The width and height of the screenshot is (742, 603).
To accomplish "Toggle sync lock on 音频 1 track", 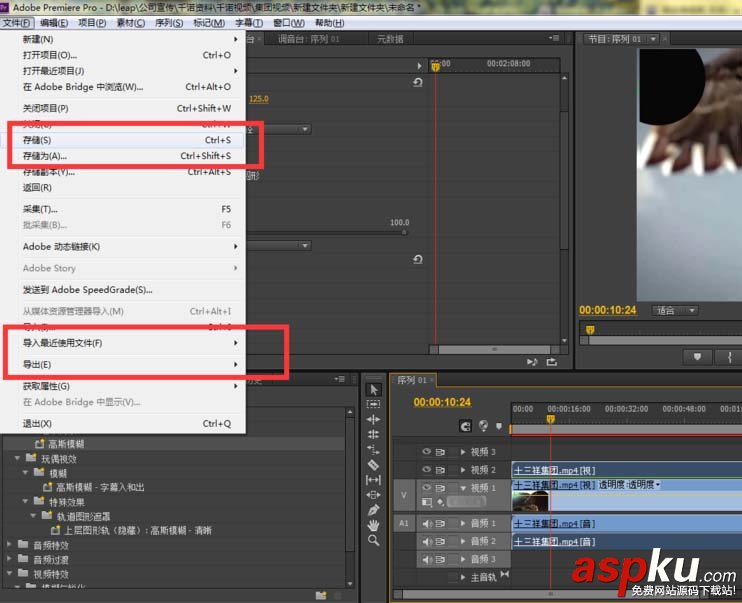I will (x=441, y=523).
